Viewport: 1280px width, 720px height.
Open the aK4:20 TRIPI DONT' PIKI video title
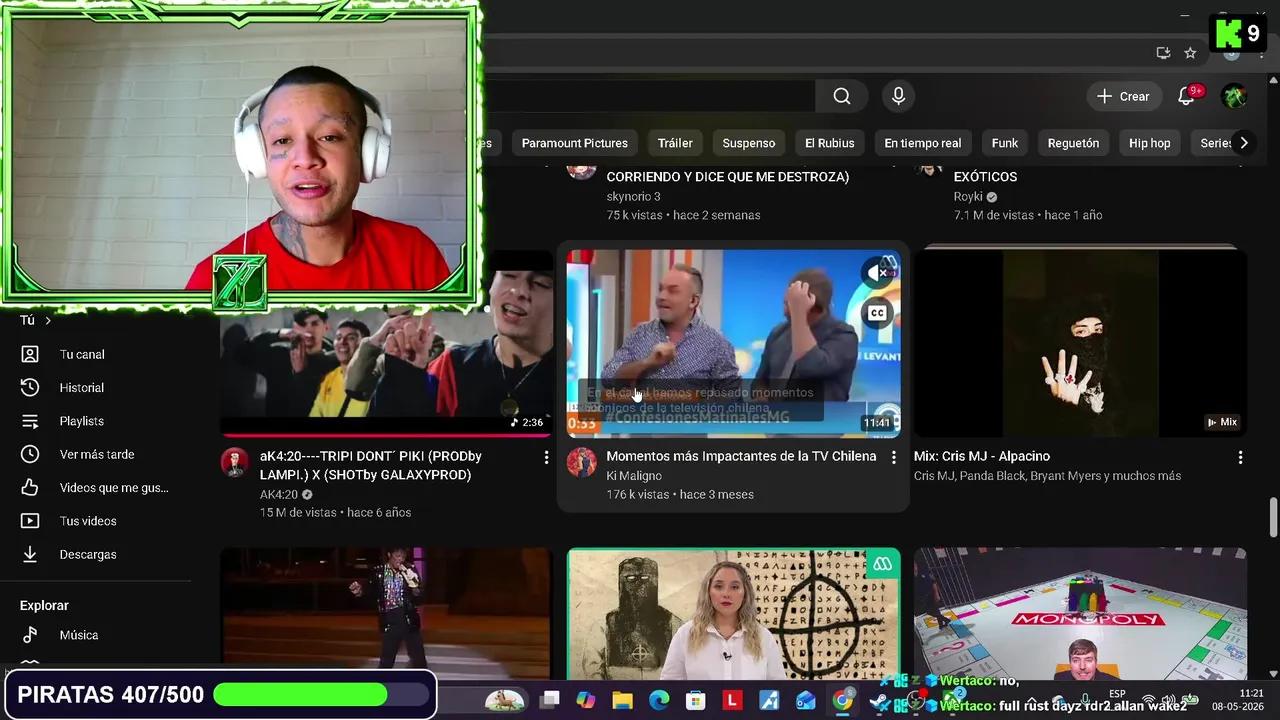click(x=371, y=465)
